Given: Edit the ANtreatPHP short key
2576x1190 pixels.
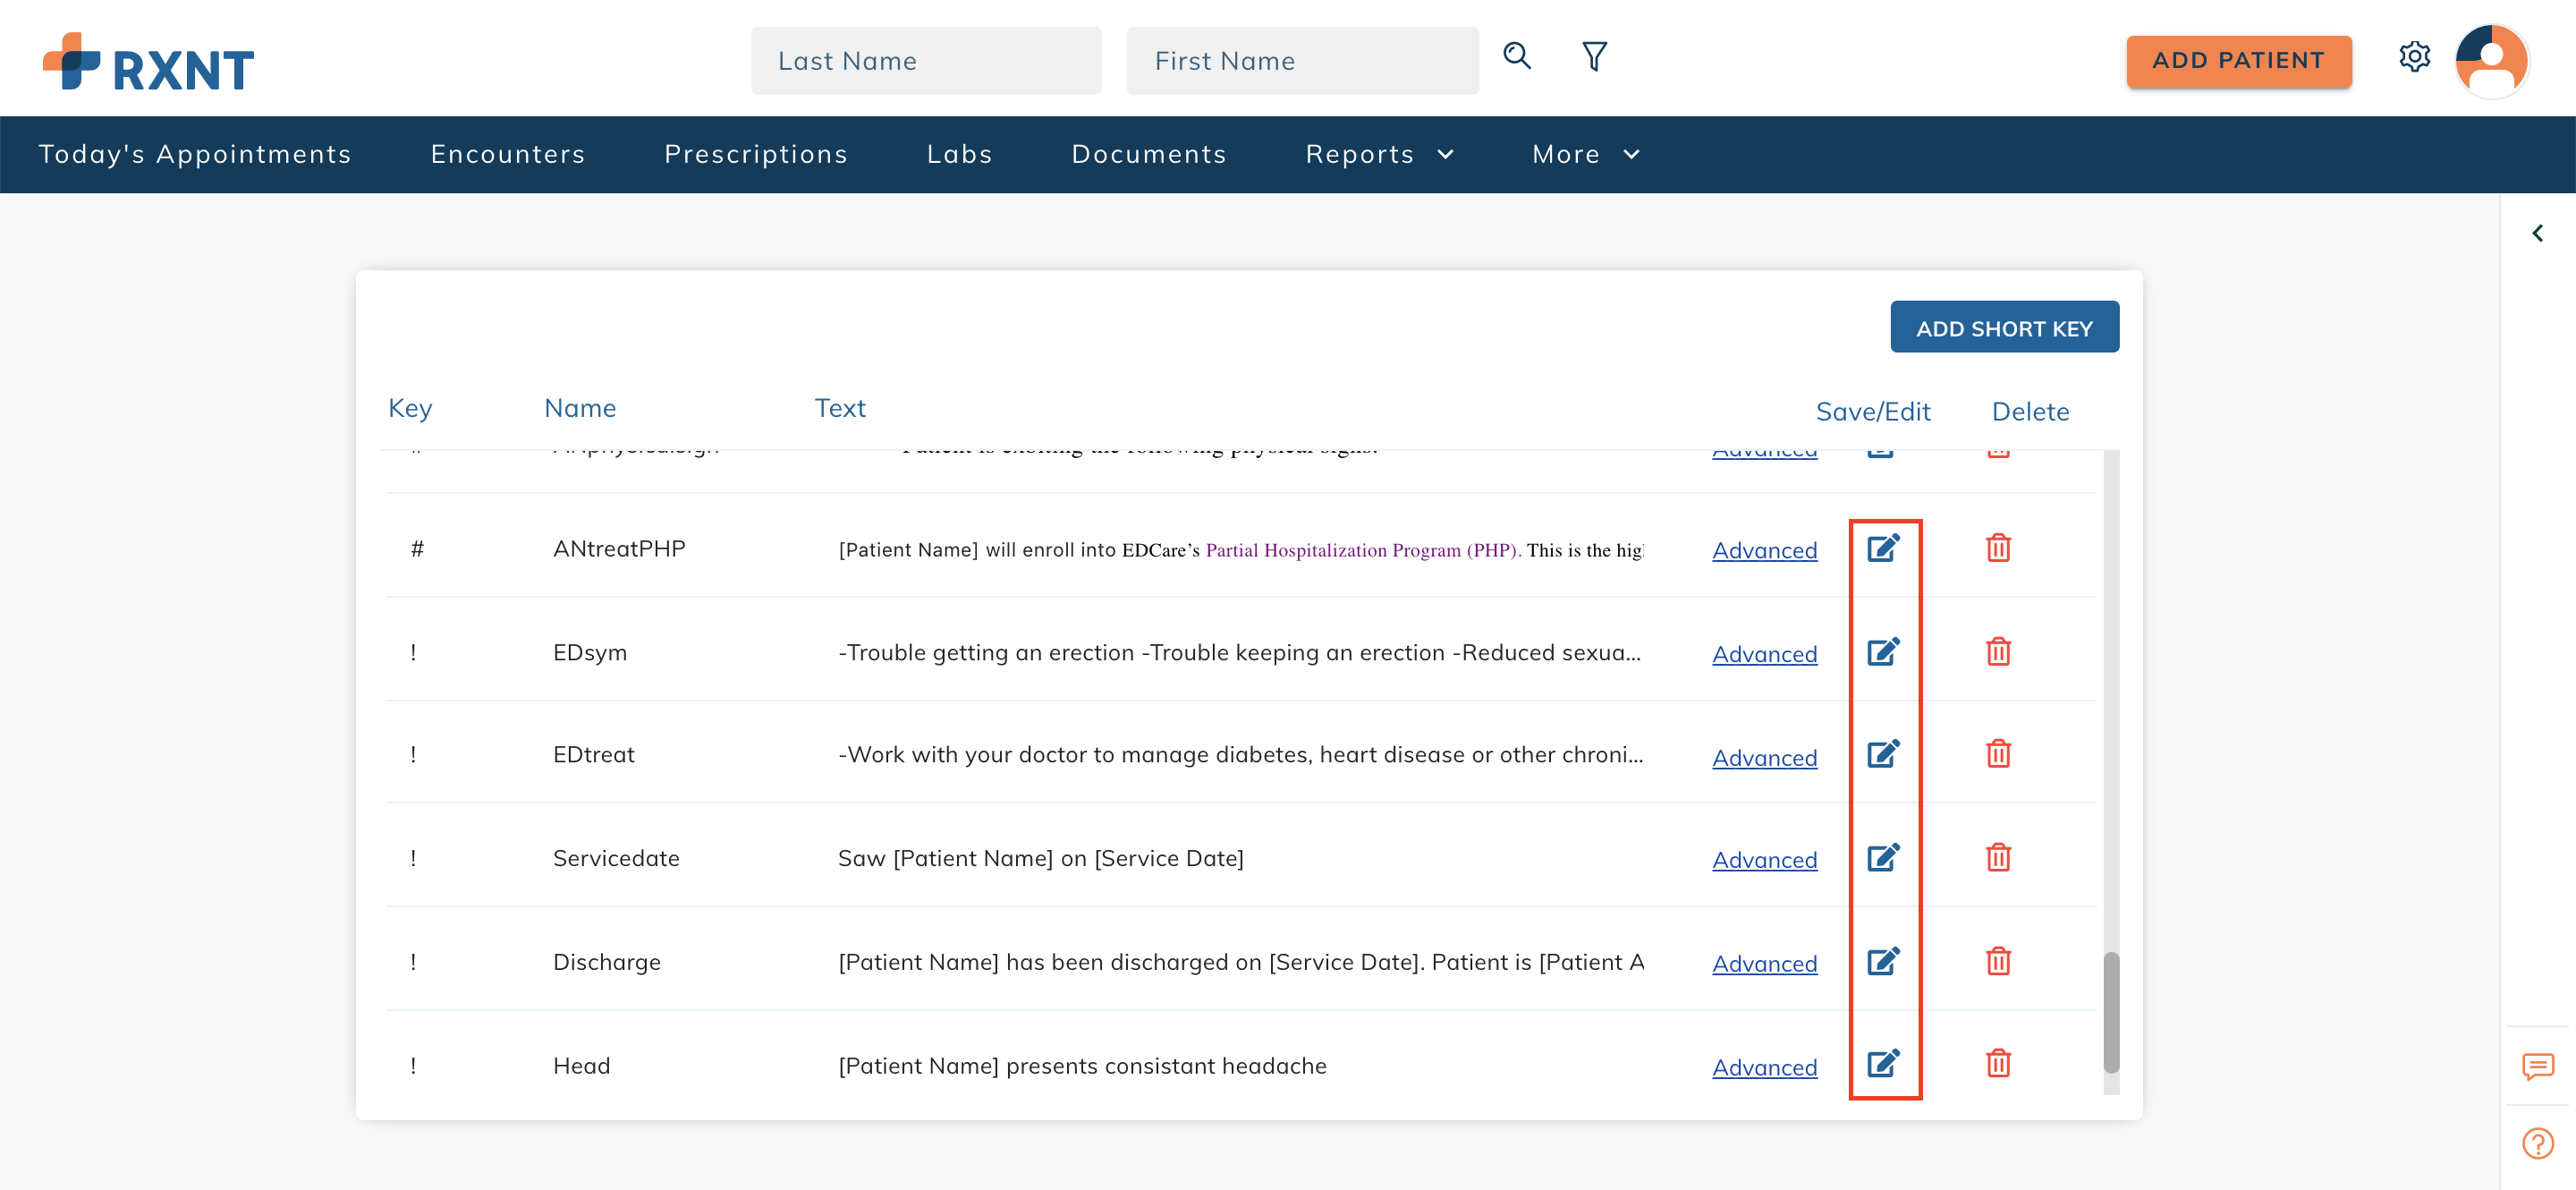Looking at the screenshot, I should pyautogui.click(x=1883, y=548).
